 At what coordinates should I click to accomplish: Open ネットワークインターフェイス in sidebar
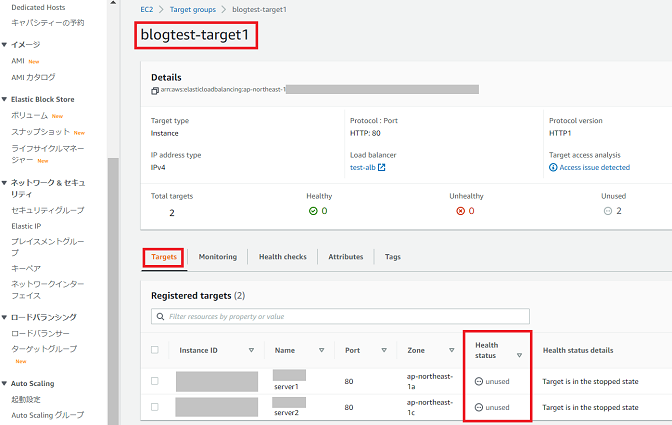48,290
